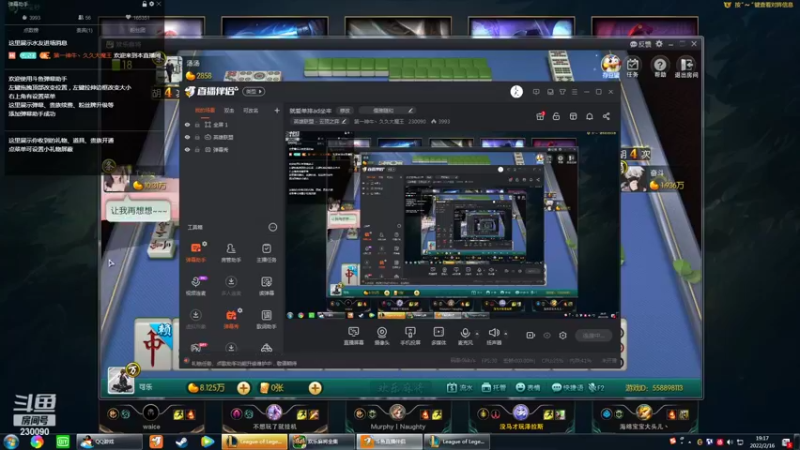Hide the 全屏 1 source with eye icon
This screenshot has width=800, height=450.
(x=187, y=124)
